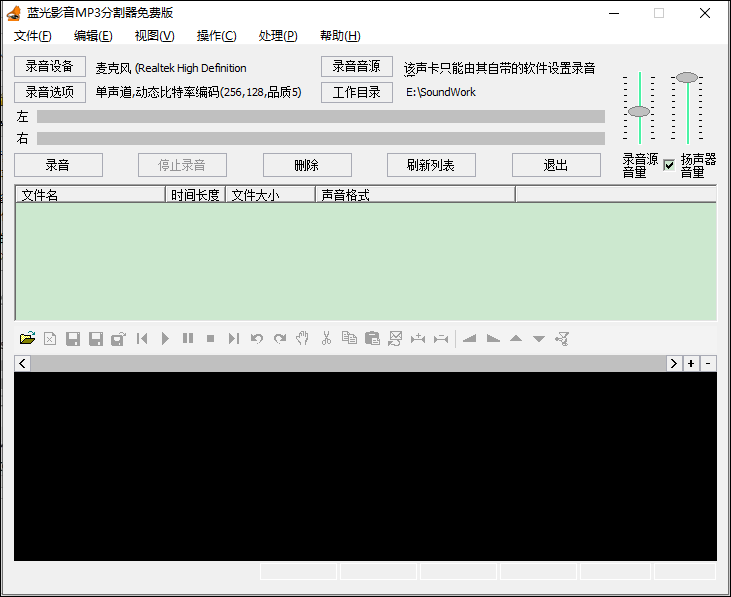The height and width of the screenshot is (597, 731).
Task: Click the 工作目录 button
Action: [x=357, y=92]
